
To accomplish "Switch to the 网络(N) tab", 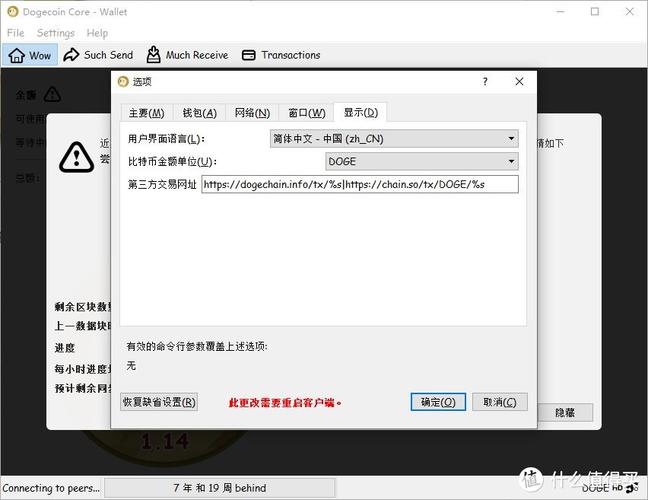I will (x=252, y=113).
